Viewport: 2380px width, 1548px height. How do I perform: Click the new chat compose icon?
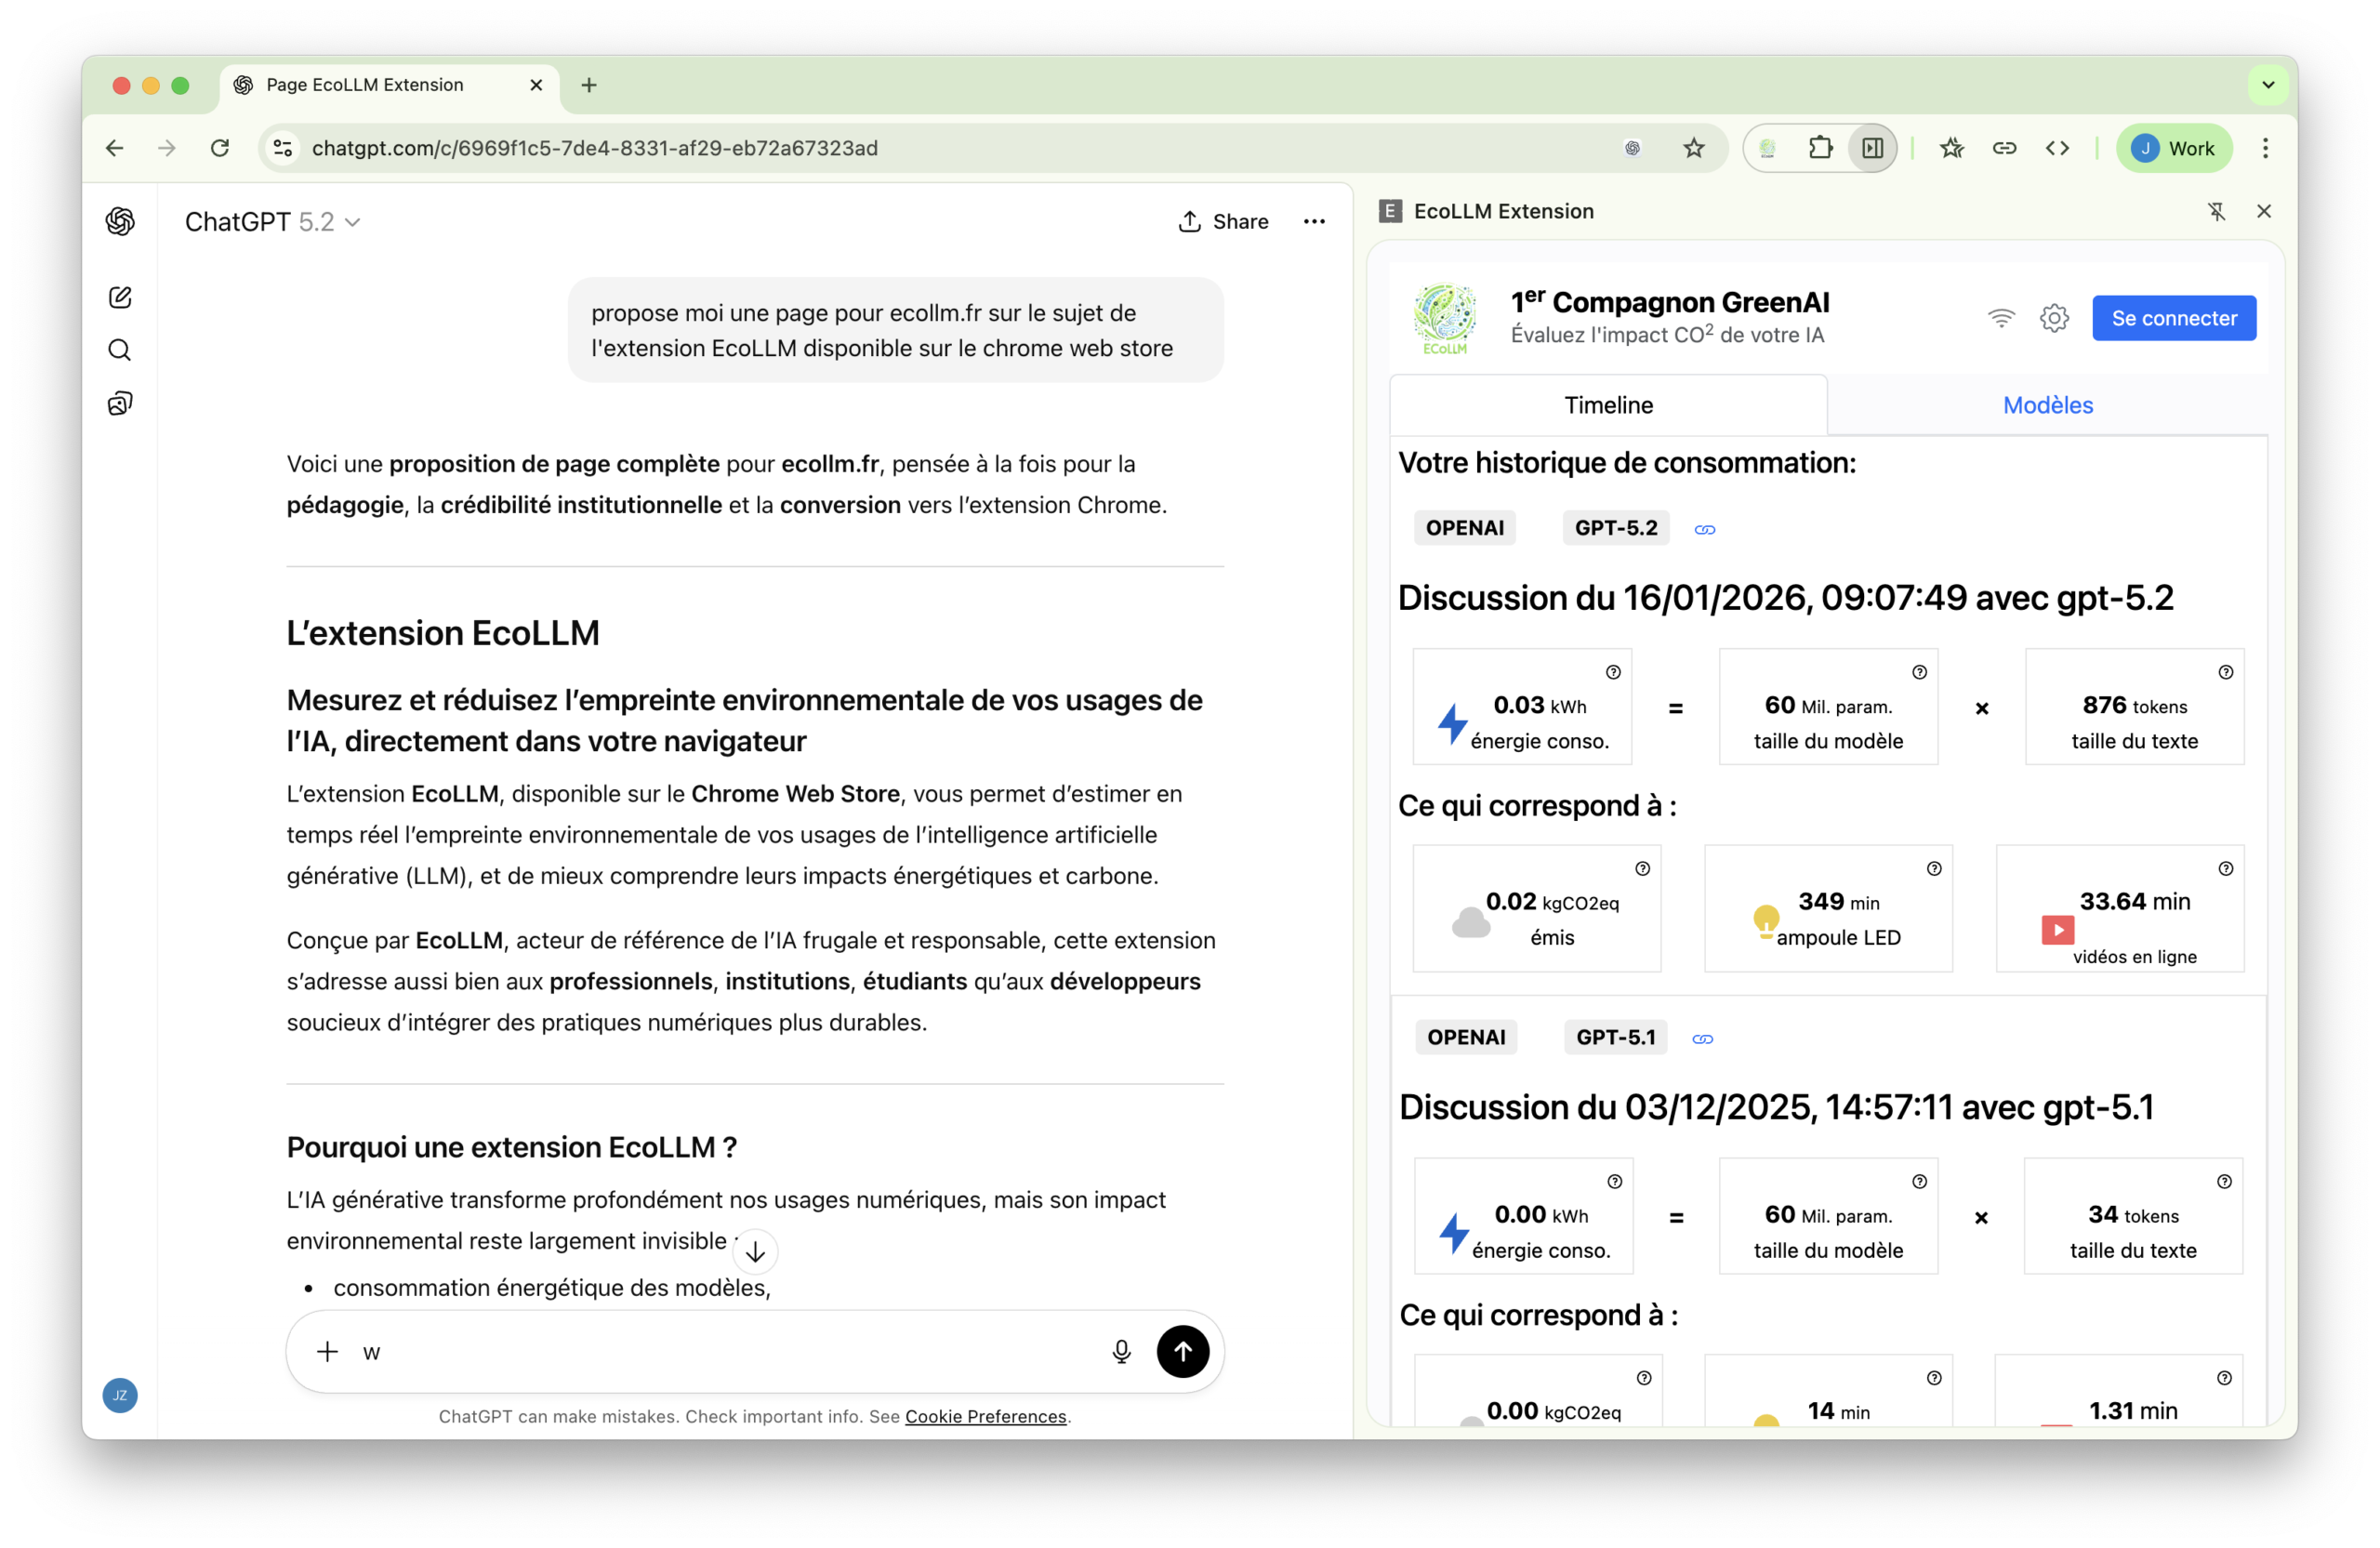pyautogui.click(x=120, y=297)
